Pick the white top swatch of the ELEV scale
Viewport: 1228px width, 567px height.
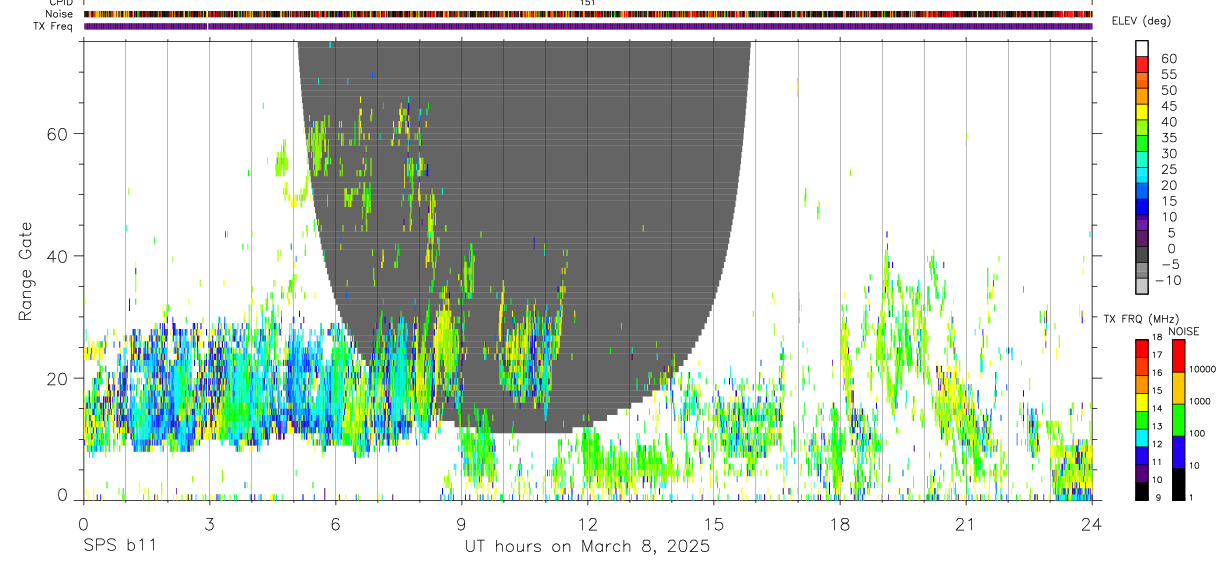point(1142,48)
